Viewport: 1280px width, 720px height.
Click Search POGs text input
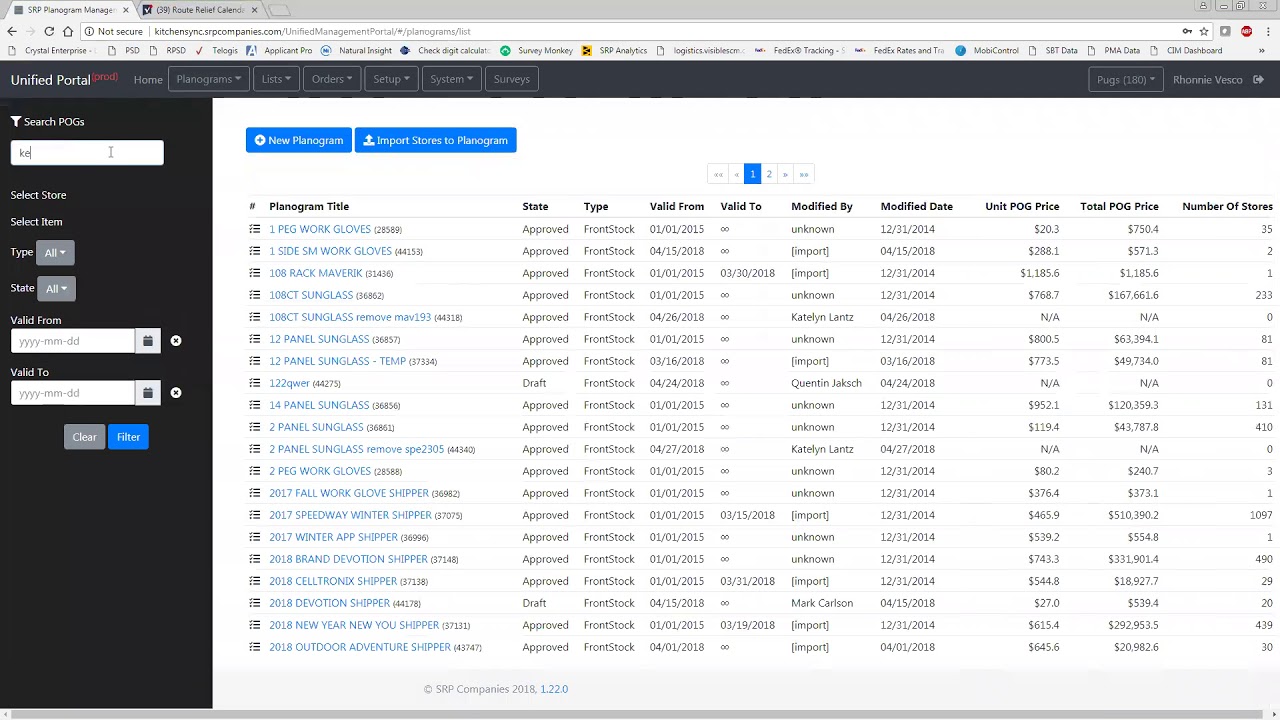[x=87, y=153]
